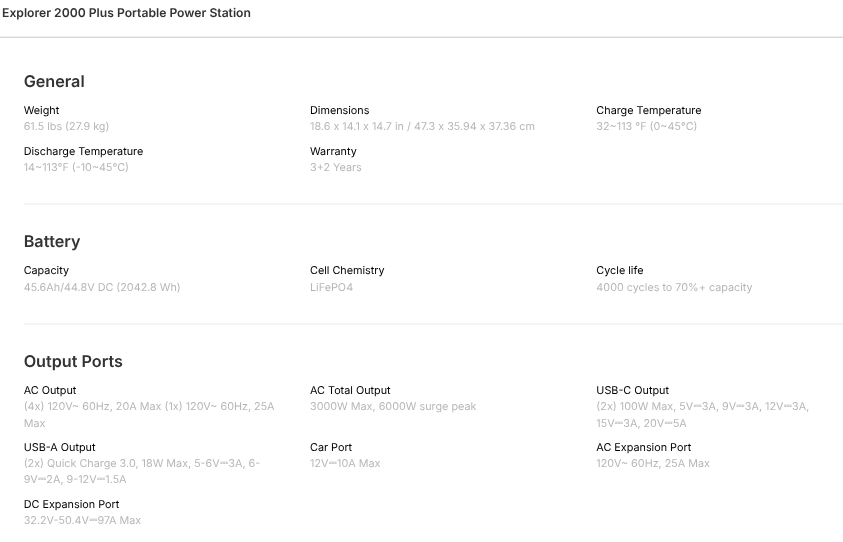
Task: Click the AC Total Output label
Action: pos(350,390)
